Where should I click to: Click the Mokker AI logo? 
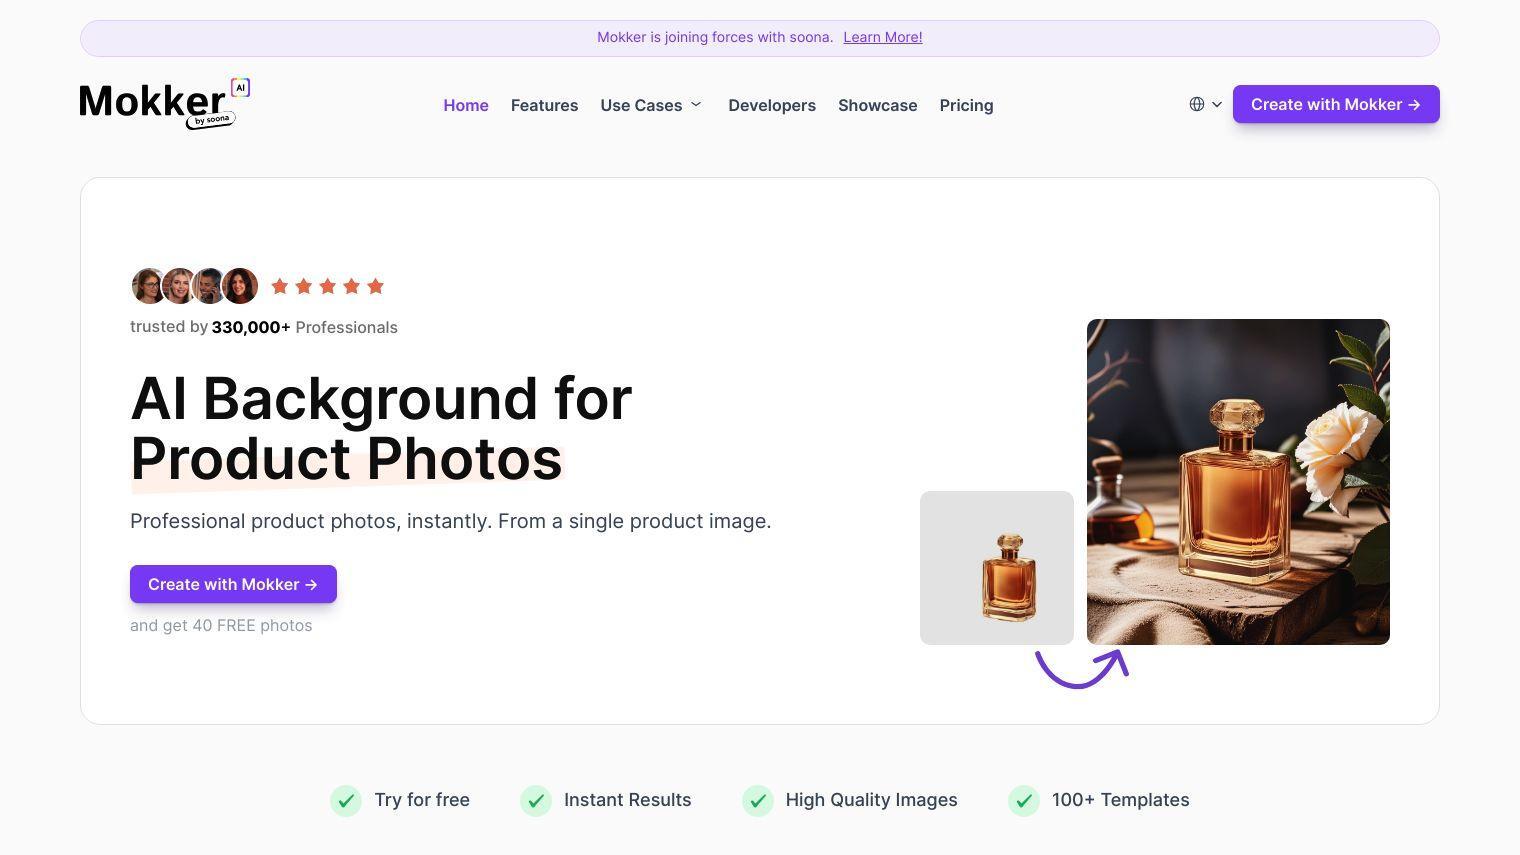click(x=165, y=104)
